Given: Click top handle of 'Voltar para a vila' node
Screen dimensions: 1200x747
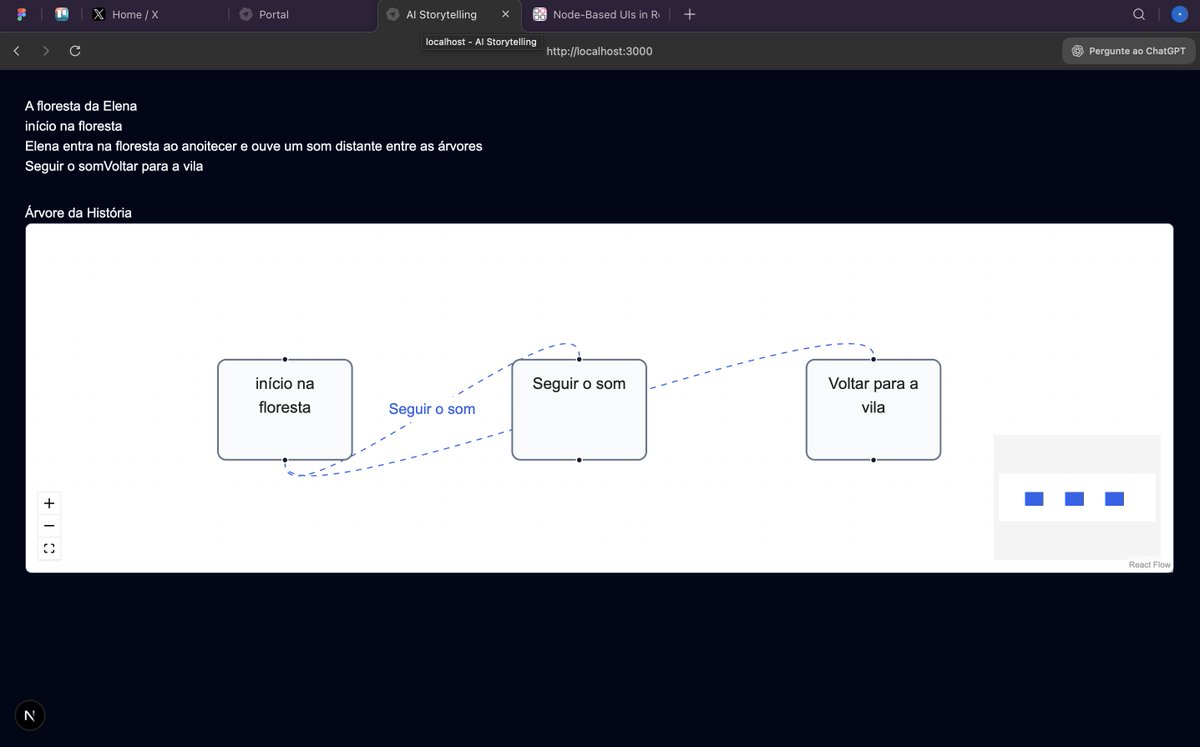Looking at the screenshot, I should [x=873, y=359].
